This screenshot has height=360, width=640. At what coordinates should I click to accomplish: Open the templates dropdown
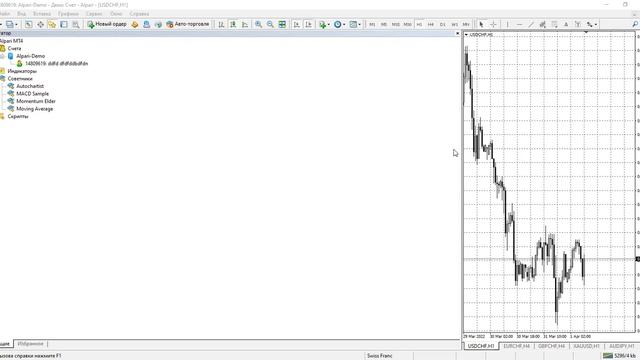point(355,24)
